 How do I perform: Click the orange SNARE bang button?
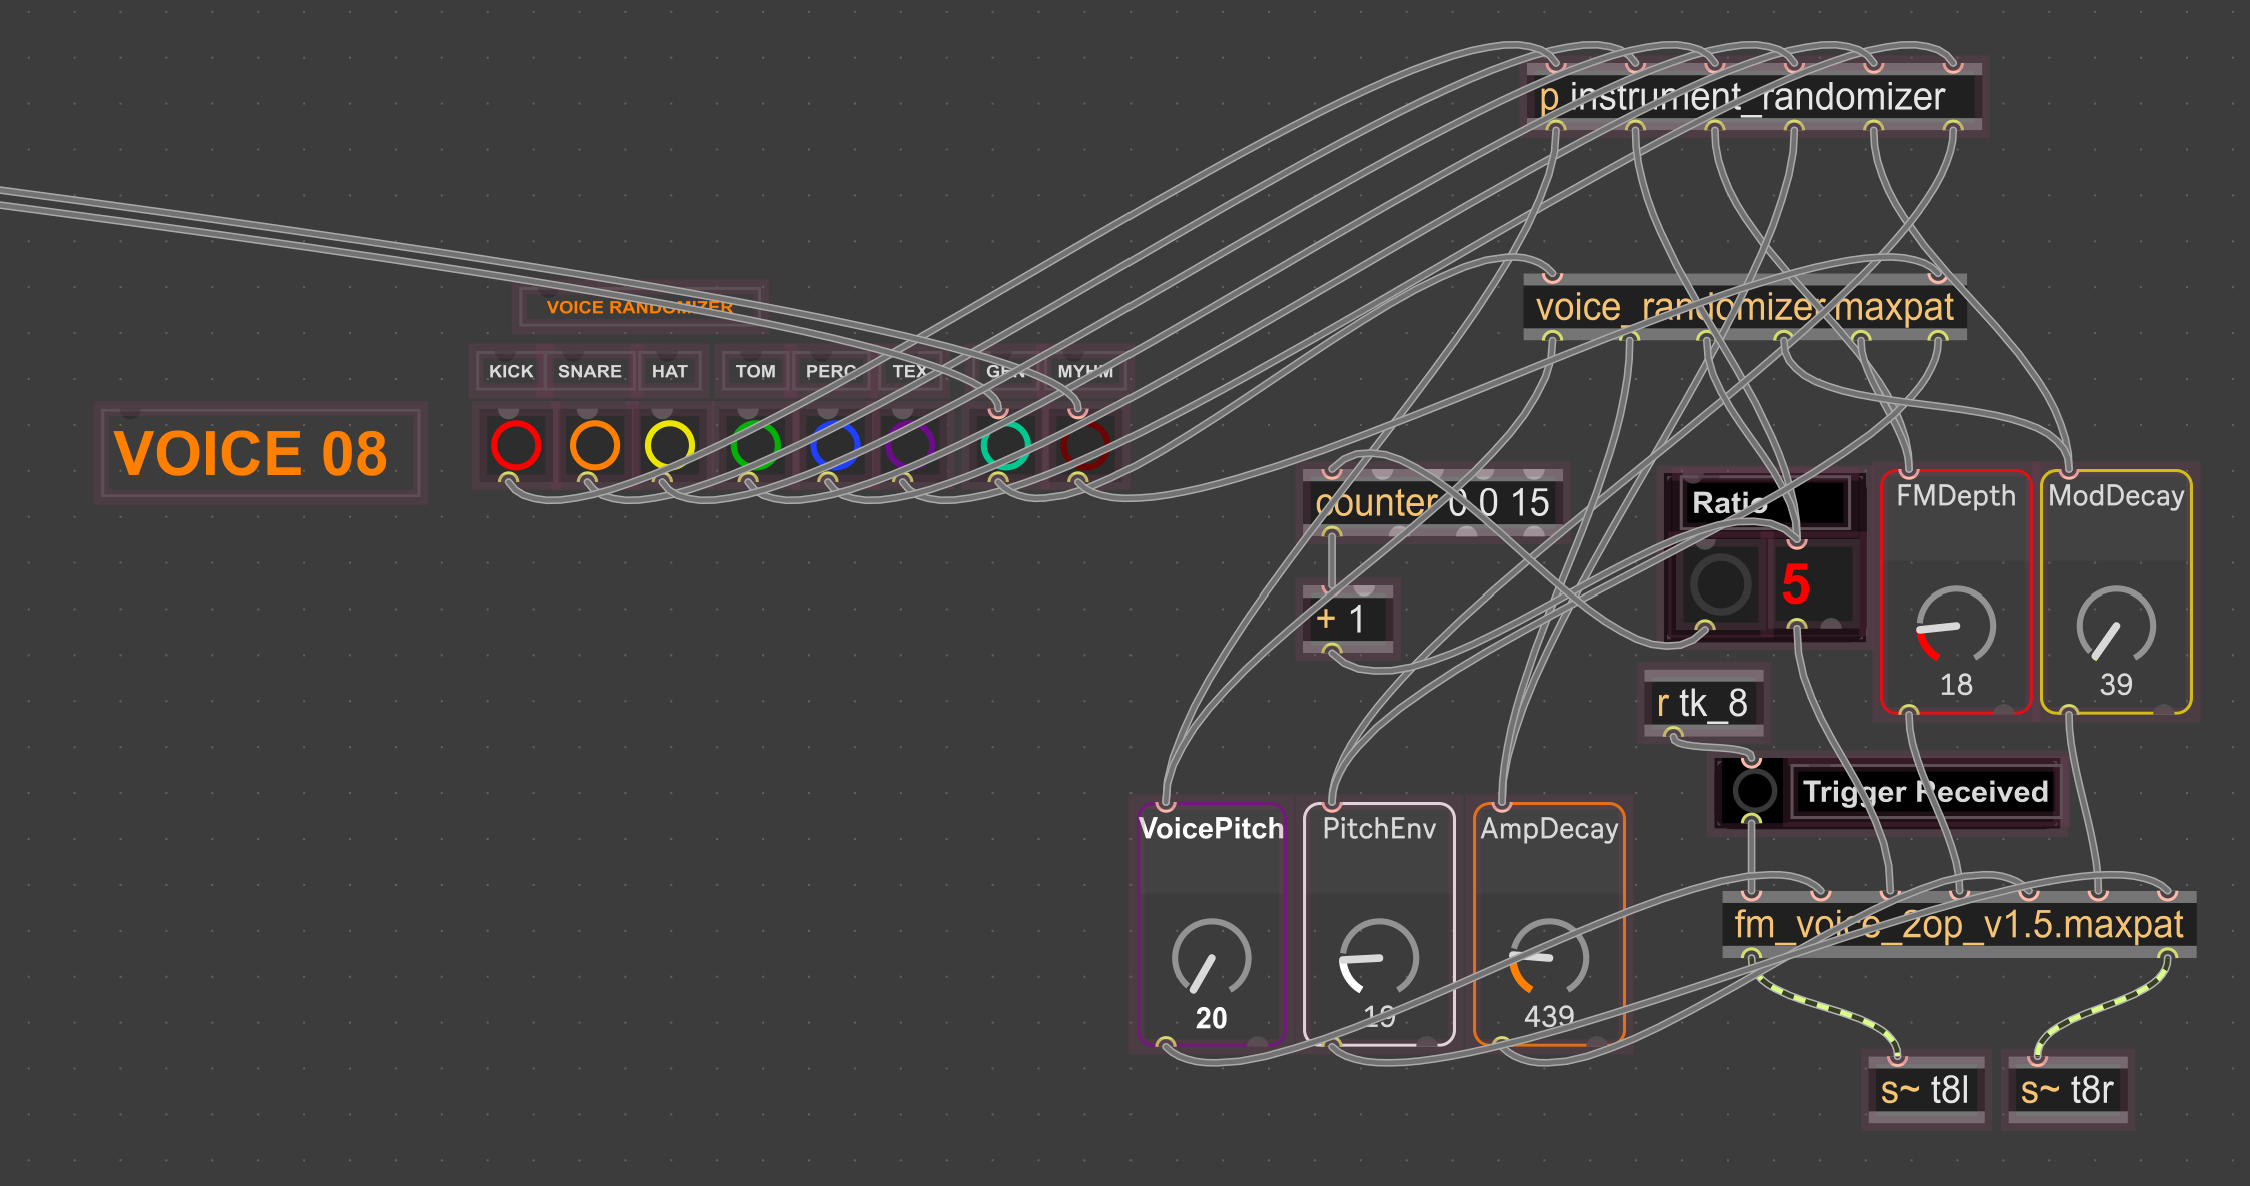(594, 445)
